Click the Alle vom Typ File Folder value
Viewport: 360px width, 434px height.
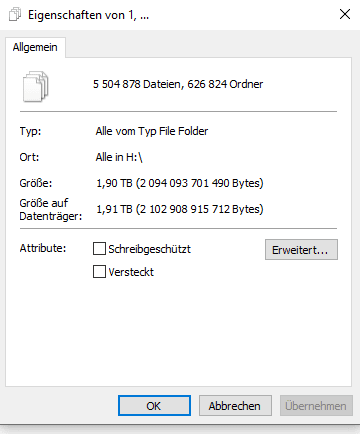[x=152, y=131]
